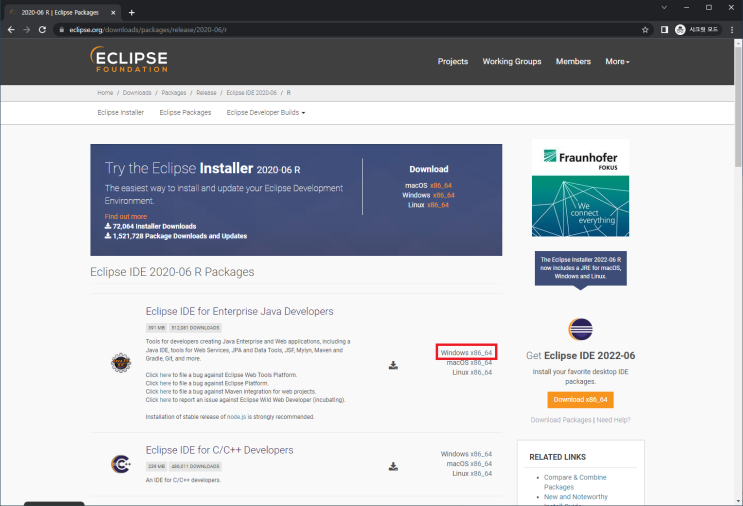Open the Working Groups navigation item
This screenshot has height=506, width=743.
pos(512,61)
